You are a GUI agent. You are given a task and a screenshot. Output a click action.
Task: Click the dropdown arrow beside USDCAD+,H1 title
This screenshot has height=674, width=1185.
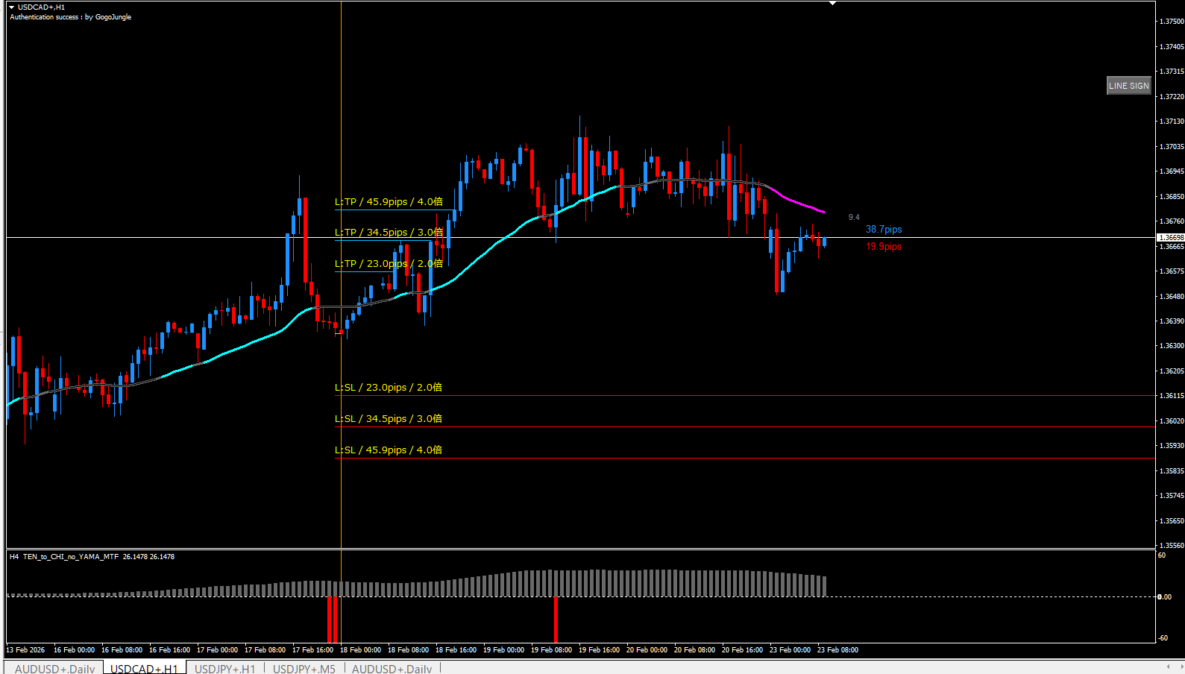10,7
